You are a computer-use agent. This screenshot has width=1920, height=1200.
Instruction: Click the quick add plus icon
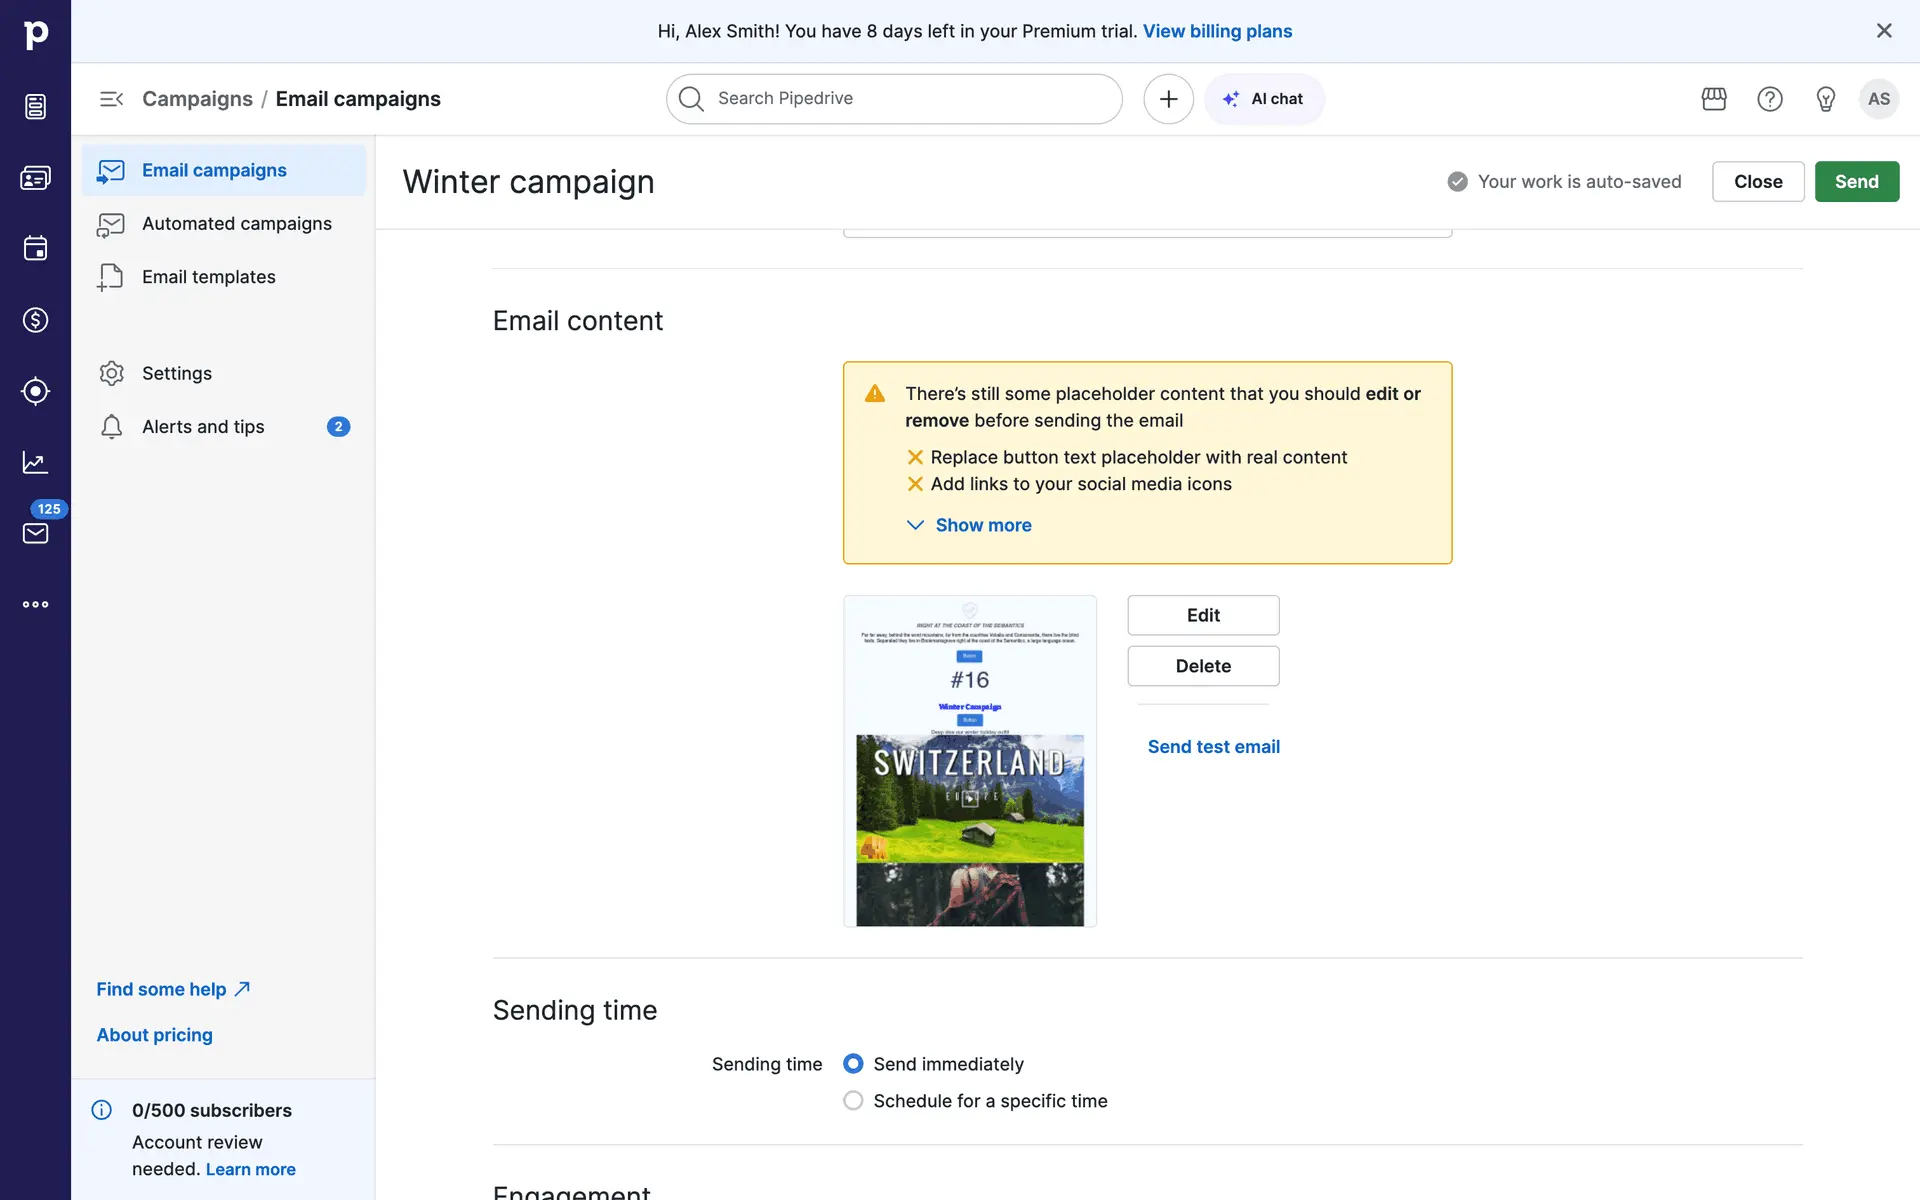(1168, 99)
